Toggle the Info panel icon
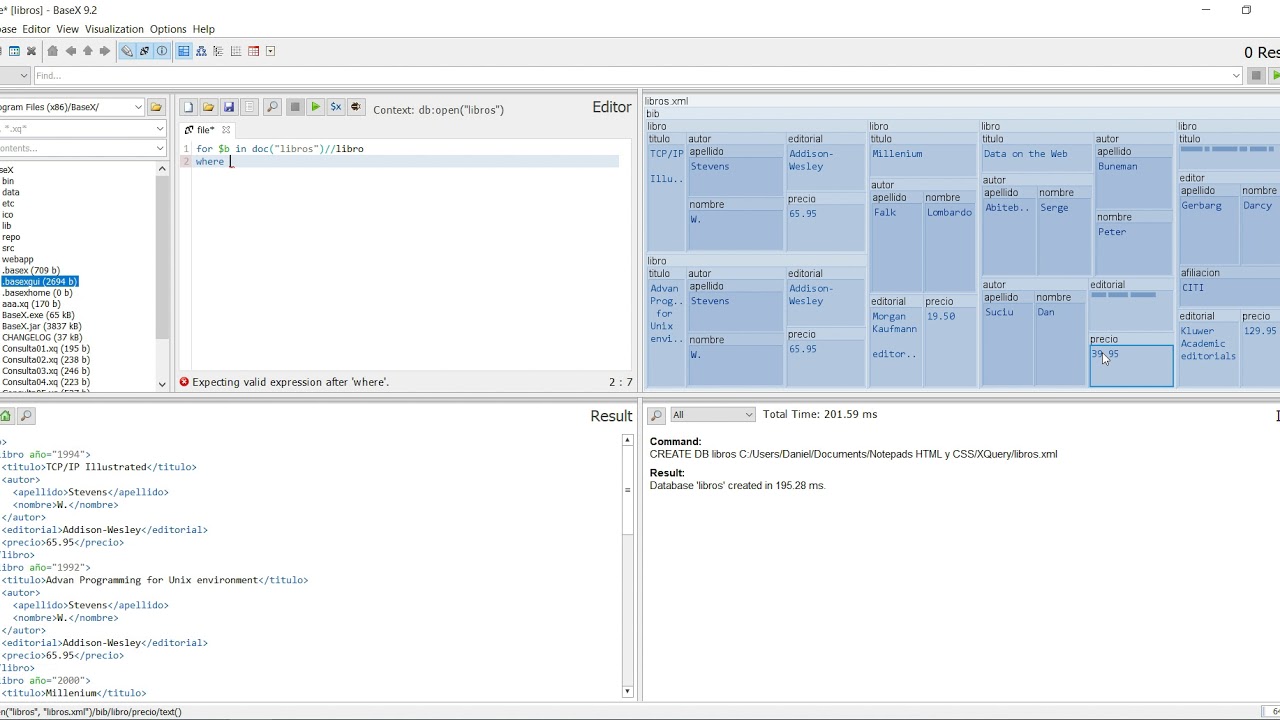 coord(162,51)
